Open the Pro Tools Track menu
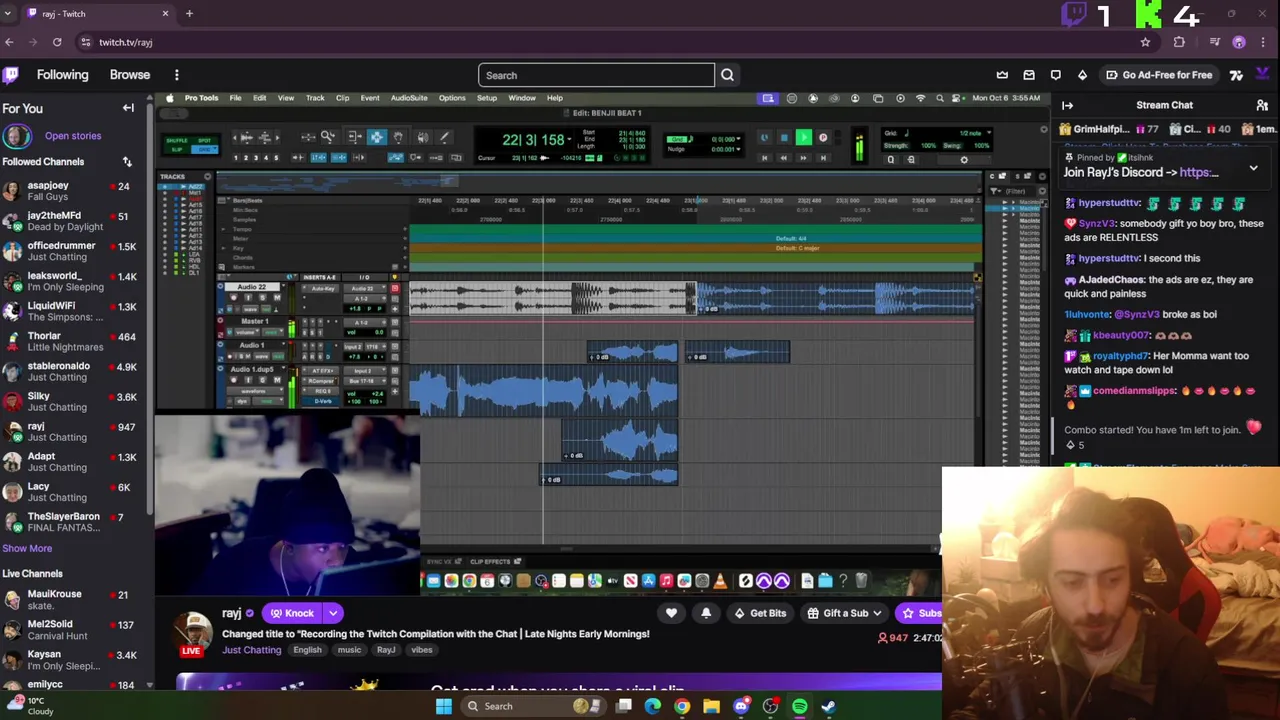The width and height of the screenshot is (1280, 720). point(315,98)
